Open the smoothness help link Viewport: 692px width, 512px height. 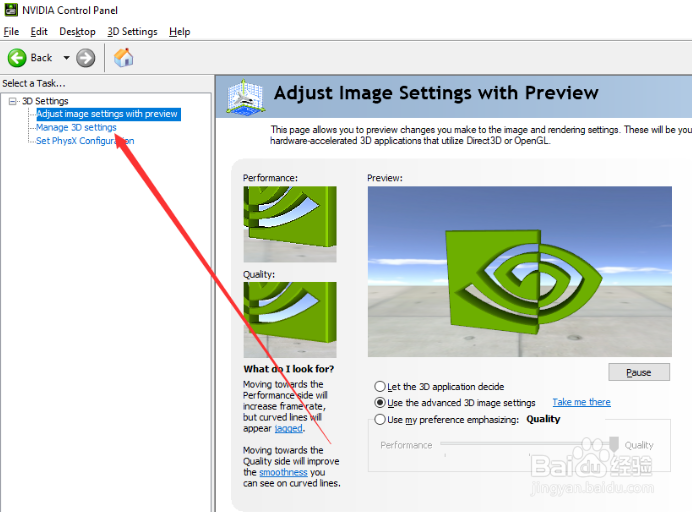pyautogui.click(x=283, y=472)
